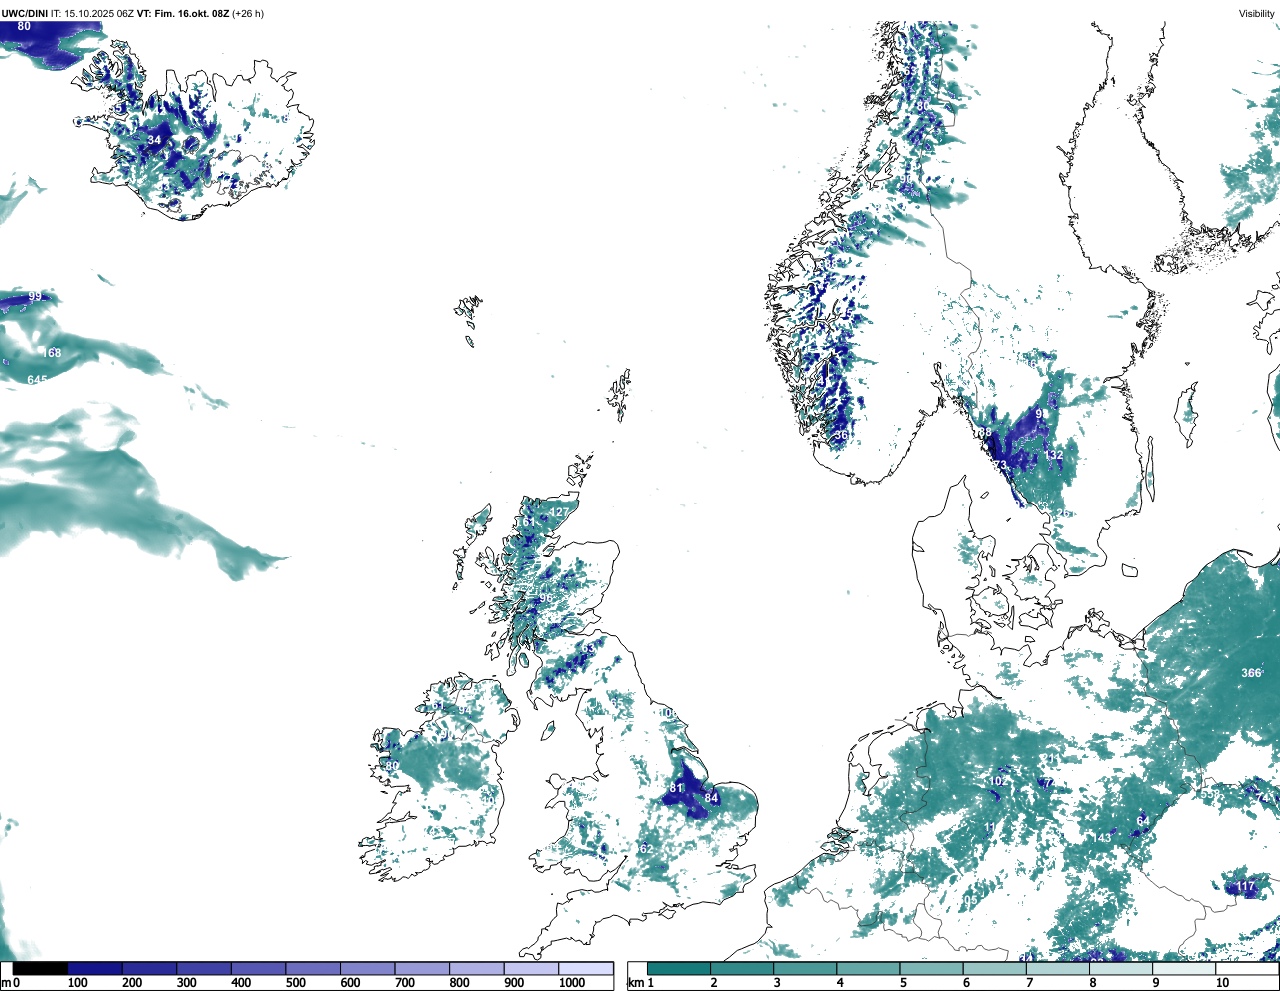The image size is (1280, 991).
Task: Click the dark teal 1–2 km legend swatch
Action: 679,968
